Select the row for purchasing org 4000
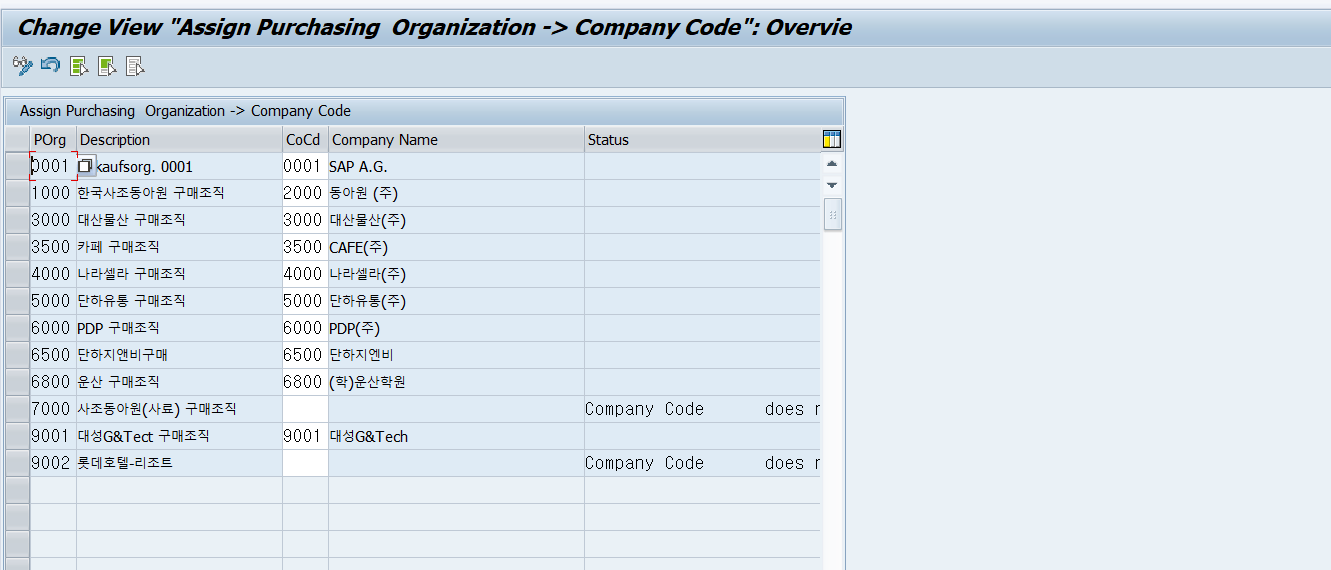Viewport: 1331px width, 570px height. tap(17, 274)
